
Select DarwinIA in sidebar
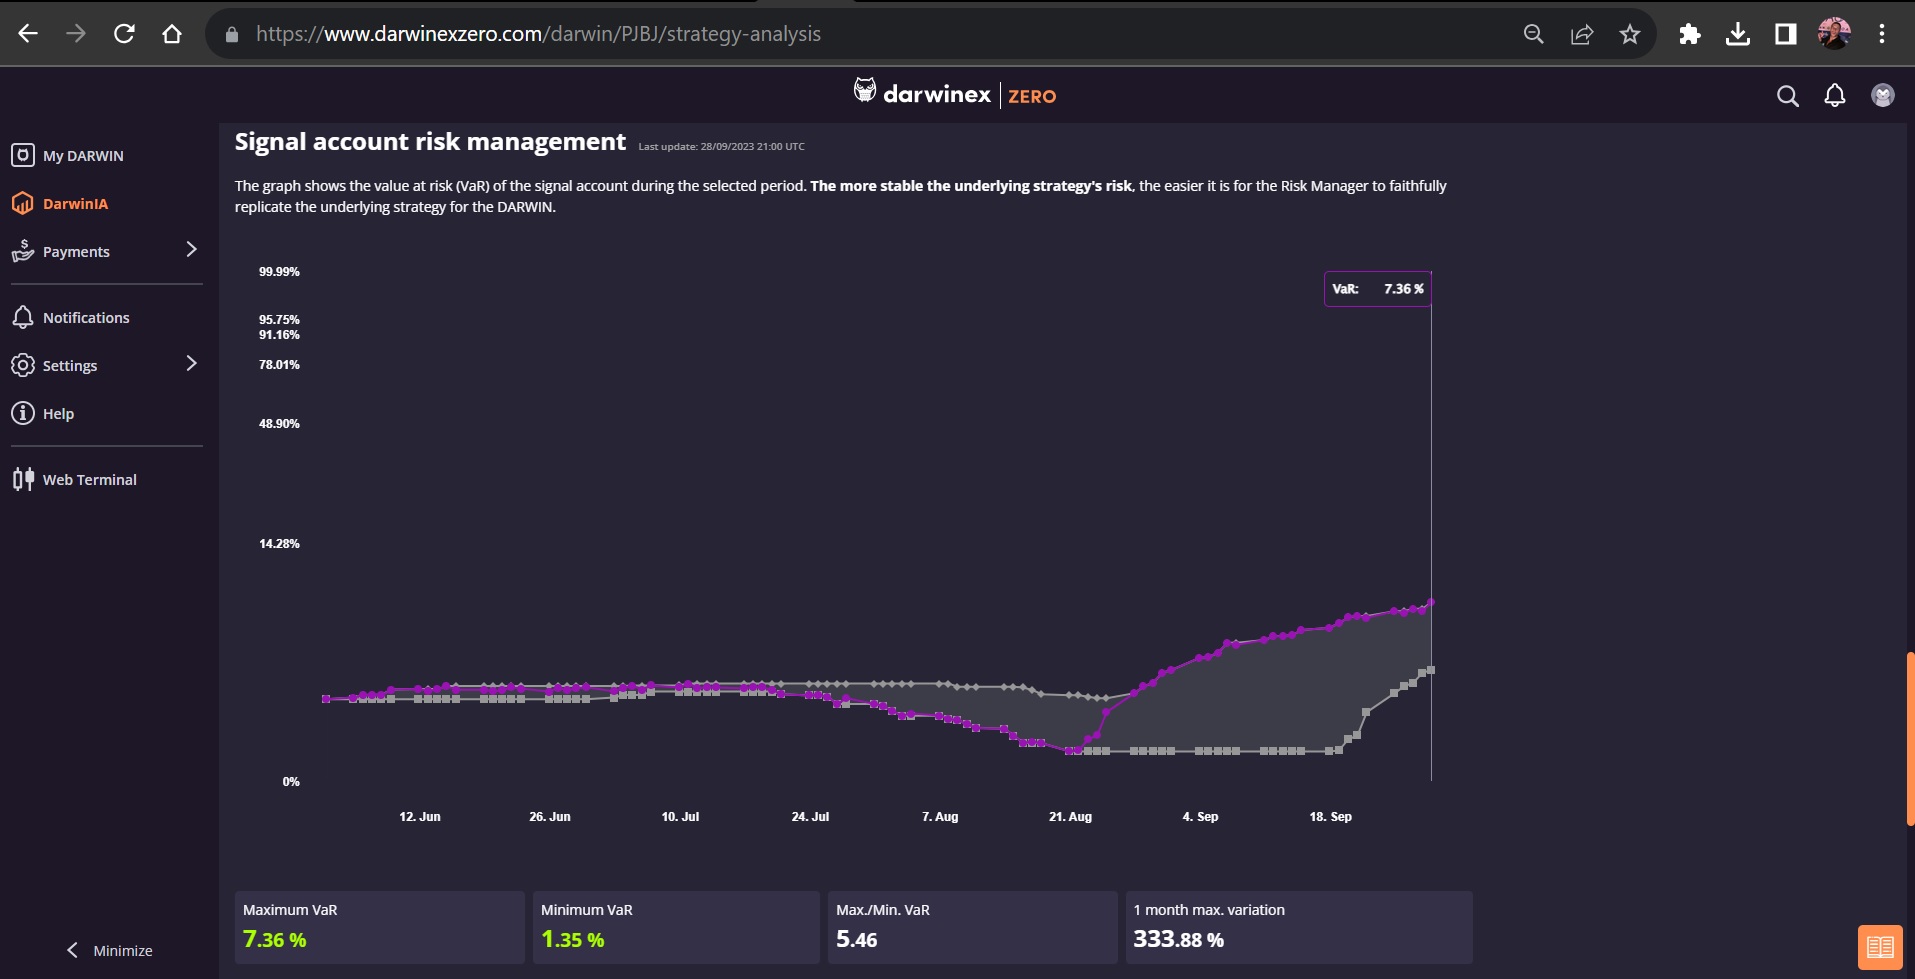coord(75,204)
